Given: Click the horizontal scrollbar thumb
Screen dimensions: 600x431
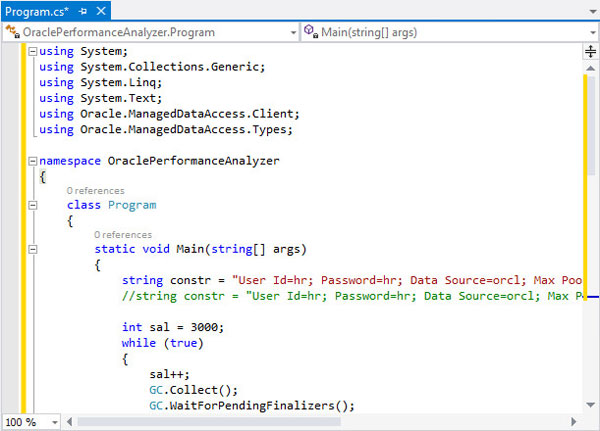Looking at the screenshot, I should [209, 422].
